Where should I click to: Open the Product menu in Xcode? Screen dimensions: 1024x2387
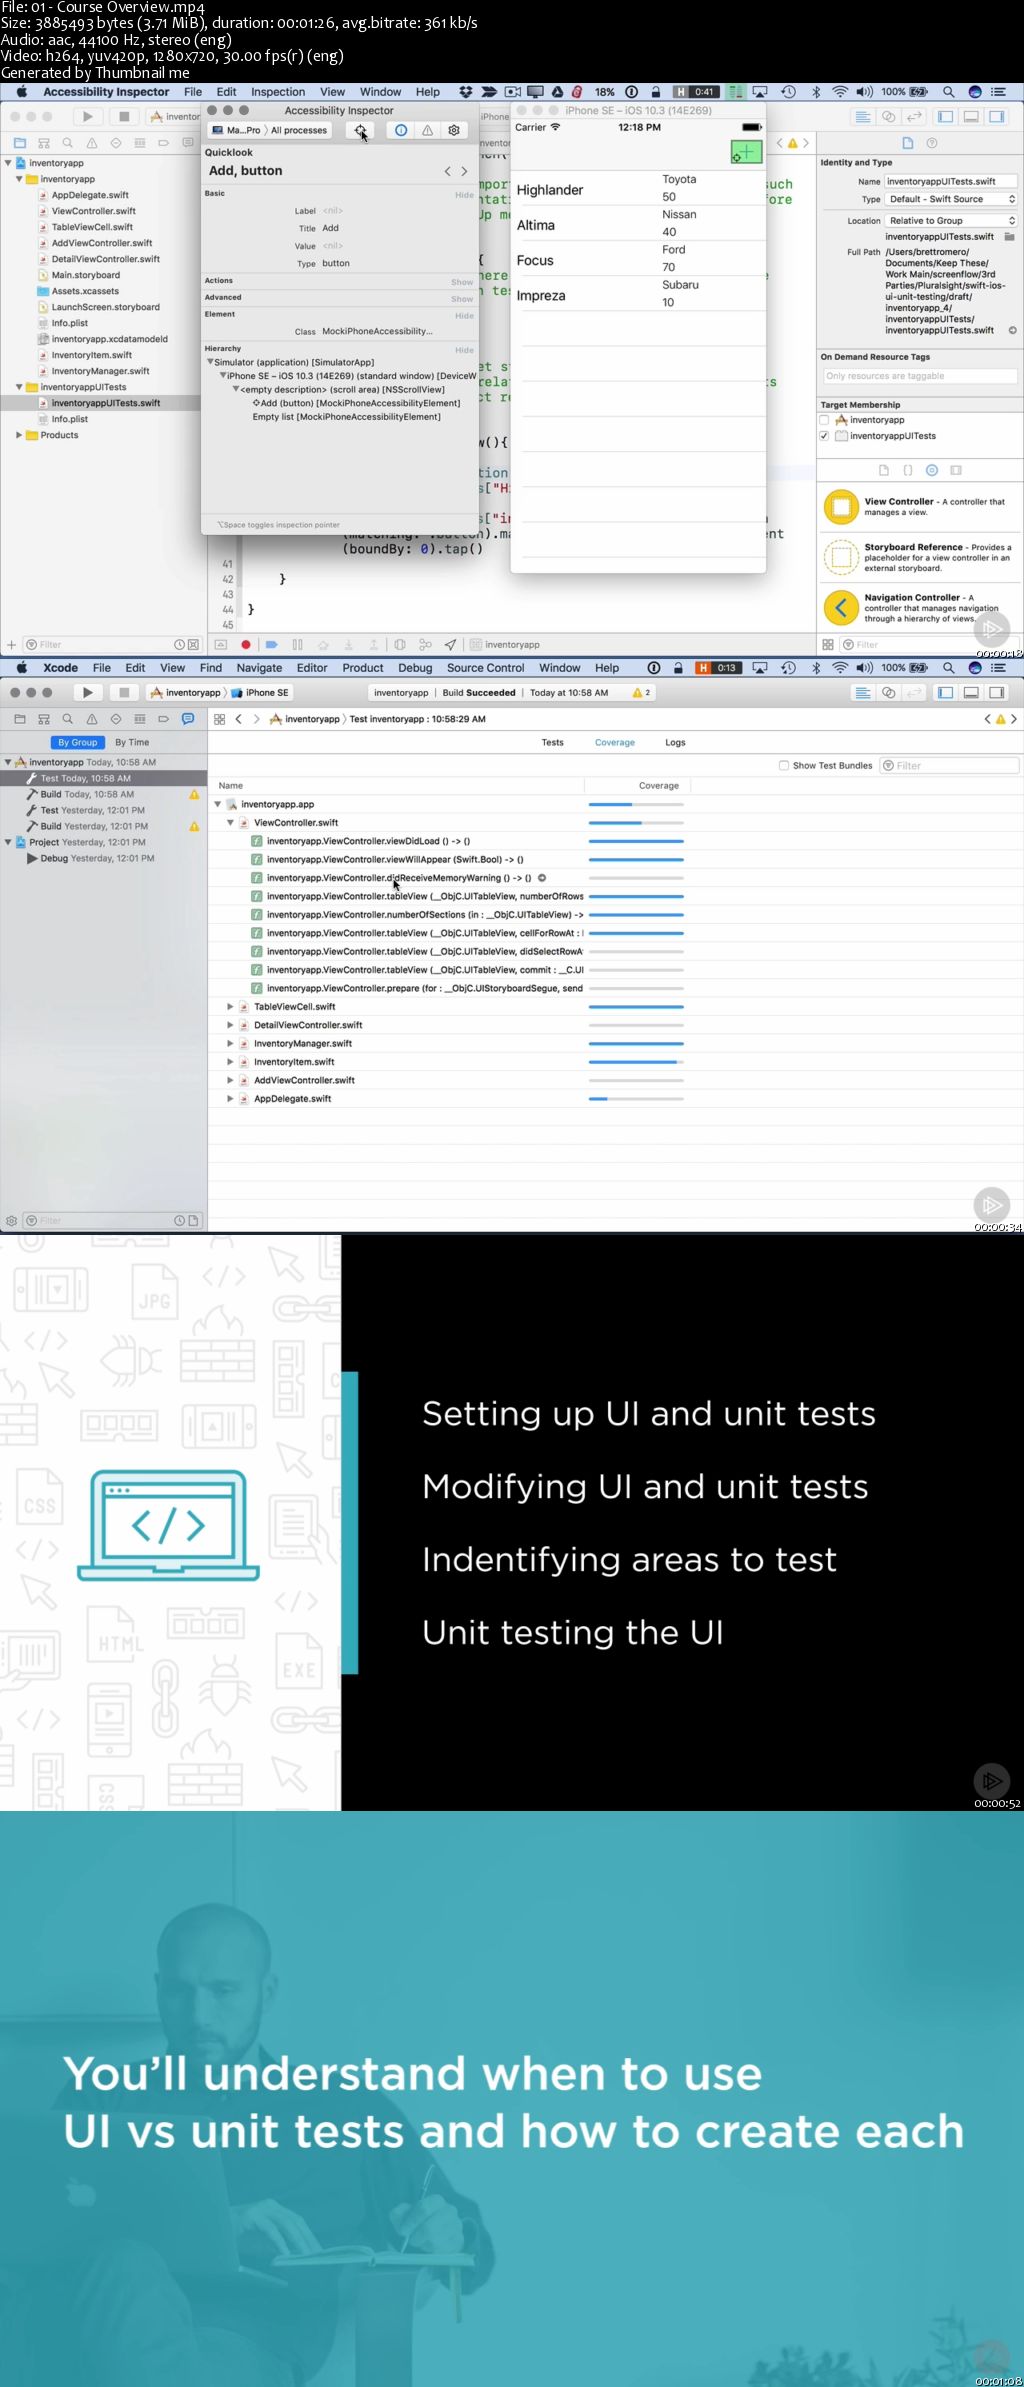coord(363,668)
